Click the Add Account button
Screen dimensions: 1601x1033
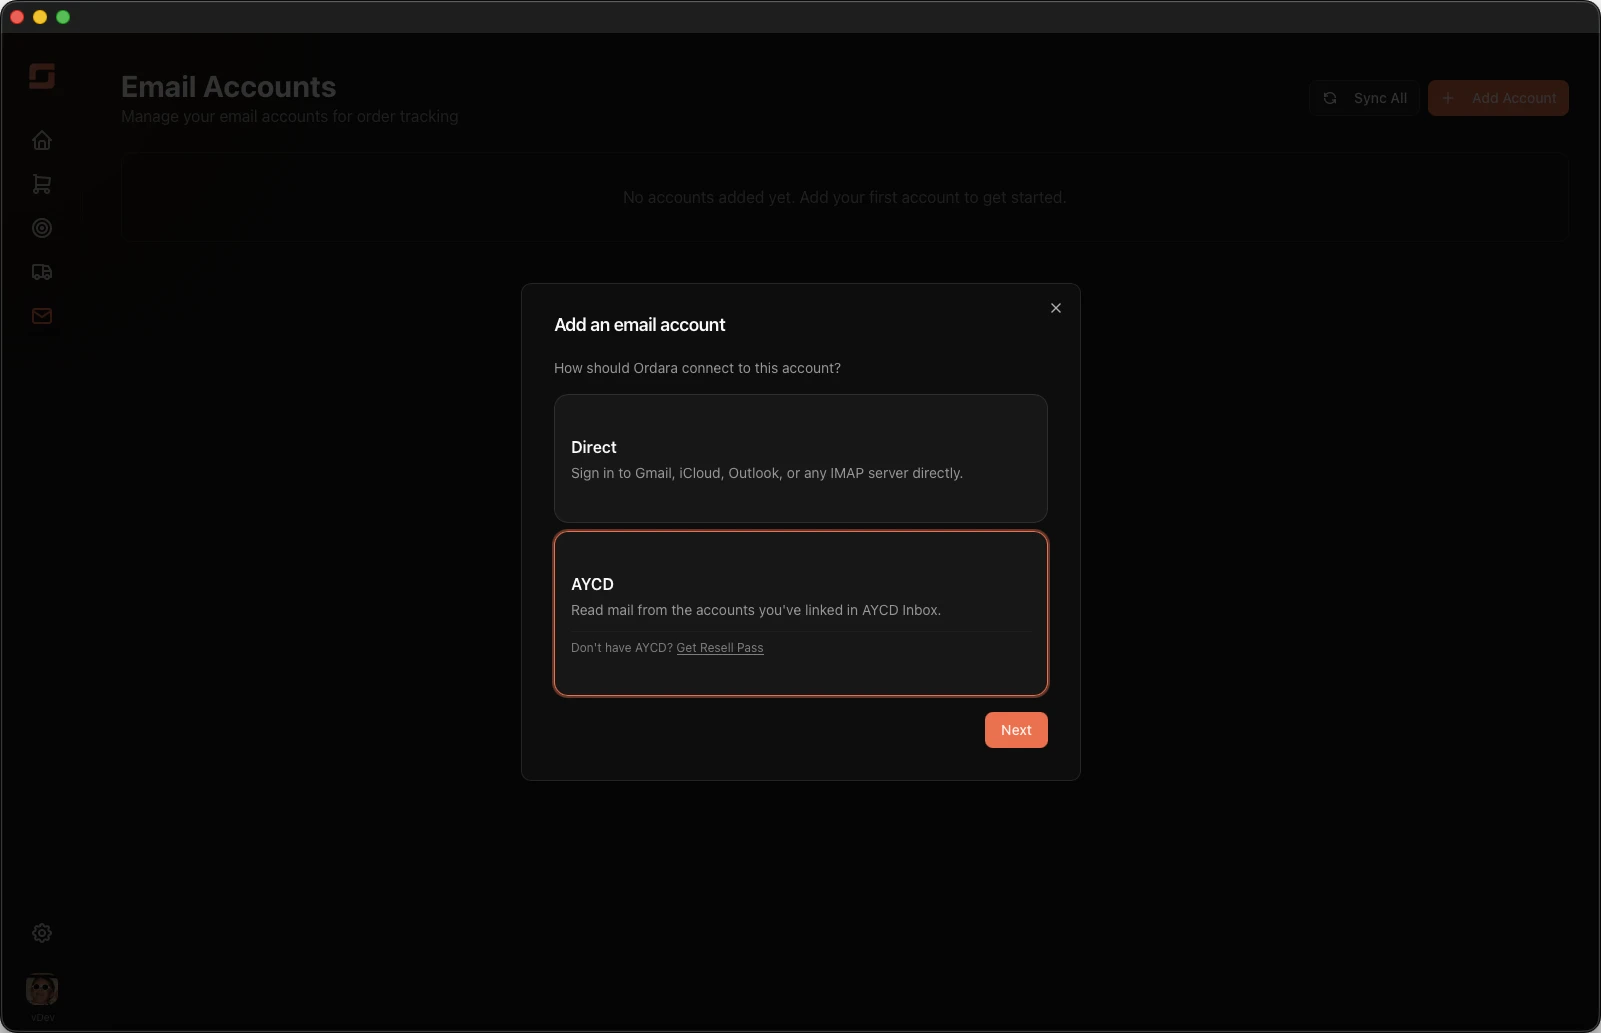pos(1498,98)
